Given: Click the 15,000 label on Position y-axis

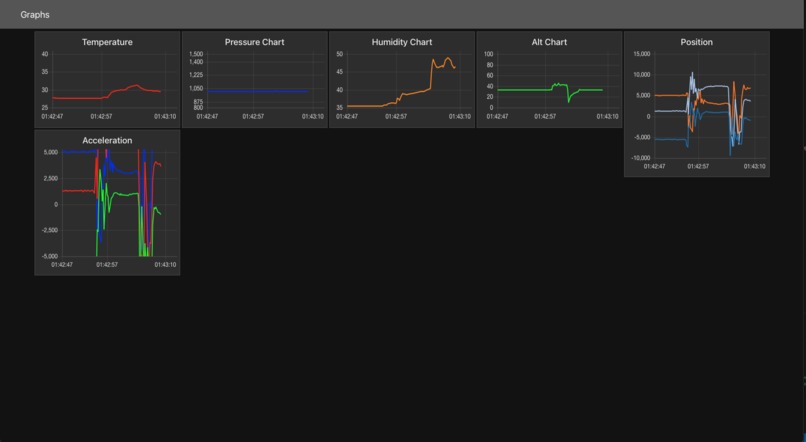Looking at the screenshot, I should click(x=642, y=54).
